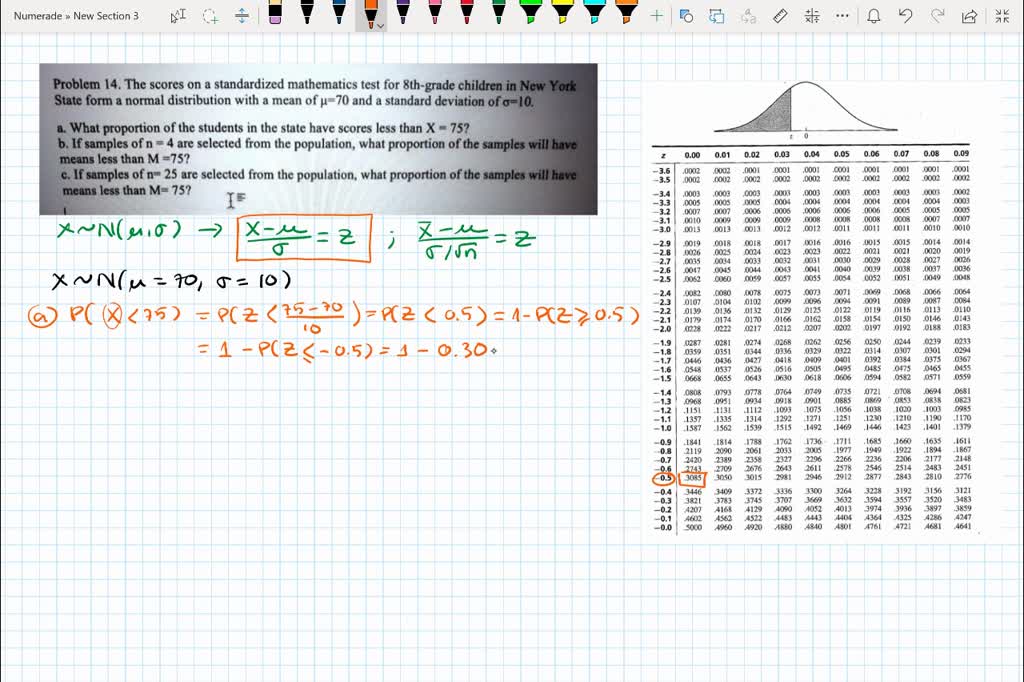Select the ruler tool
This screenshot has height=682, width=1024.
tap(779, 16)
